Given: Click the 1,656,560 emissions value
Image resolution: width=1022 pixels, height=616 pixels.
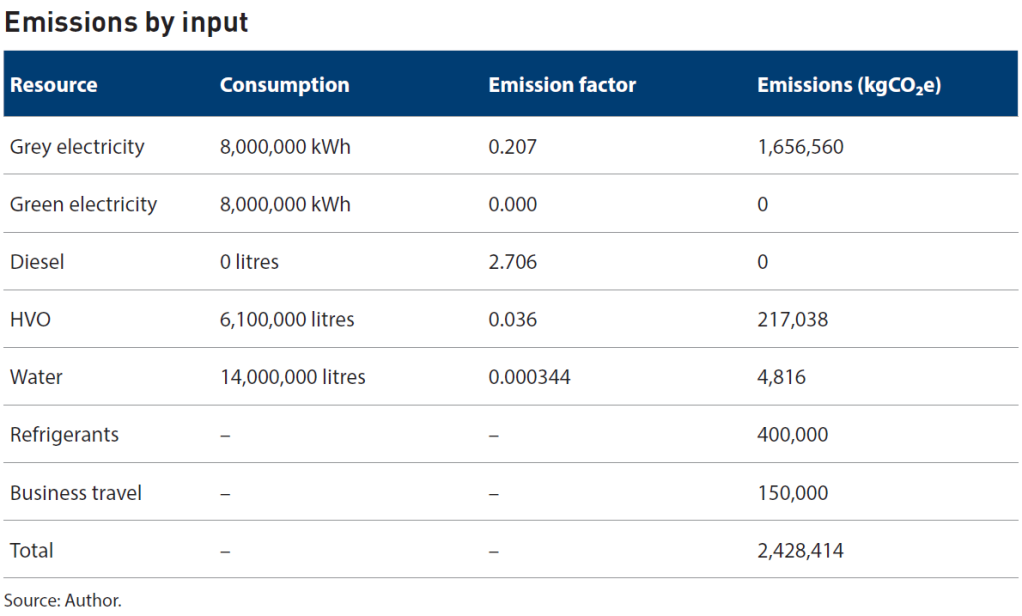Looking at the screenshot, I should (x=800, y=147).
